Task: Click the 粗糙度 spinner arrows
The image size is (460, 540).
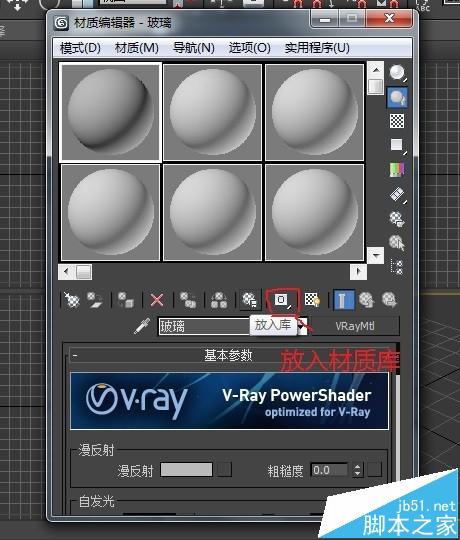Action: point(357,470)
